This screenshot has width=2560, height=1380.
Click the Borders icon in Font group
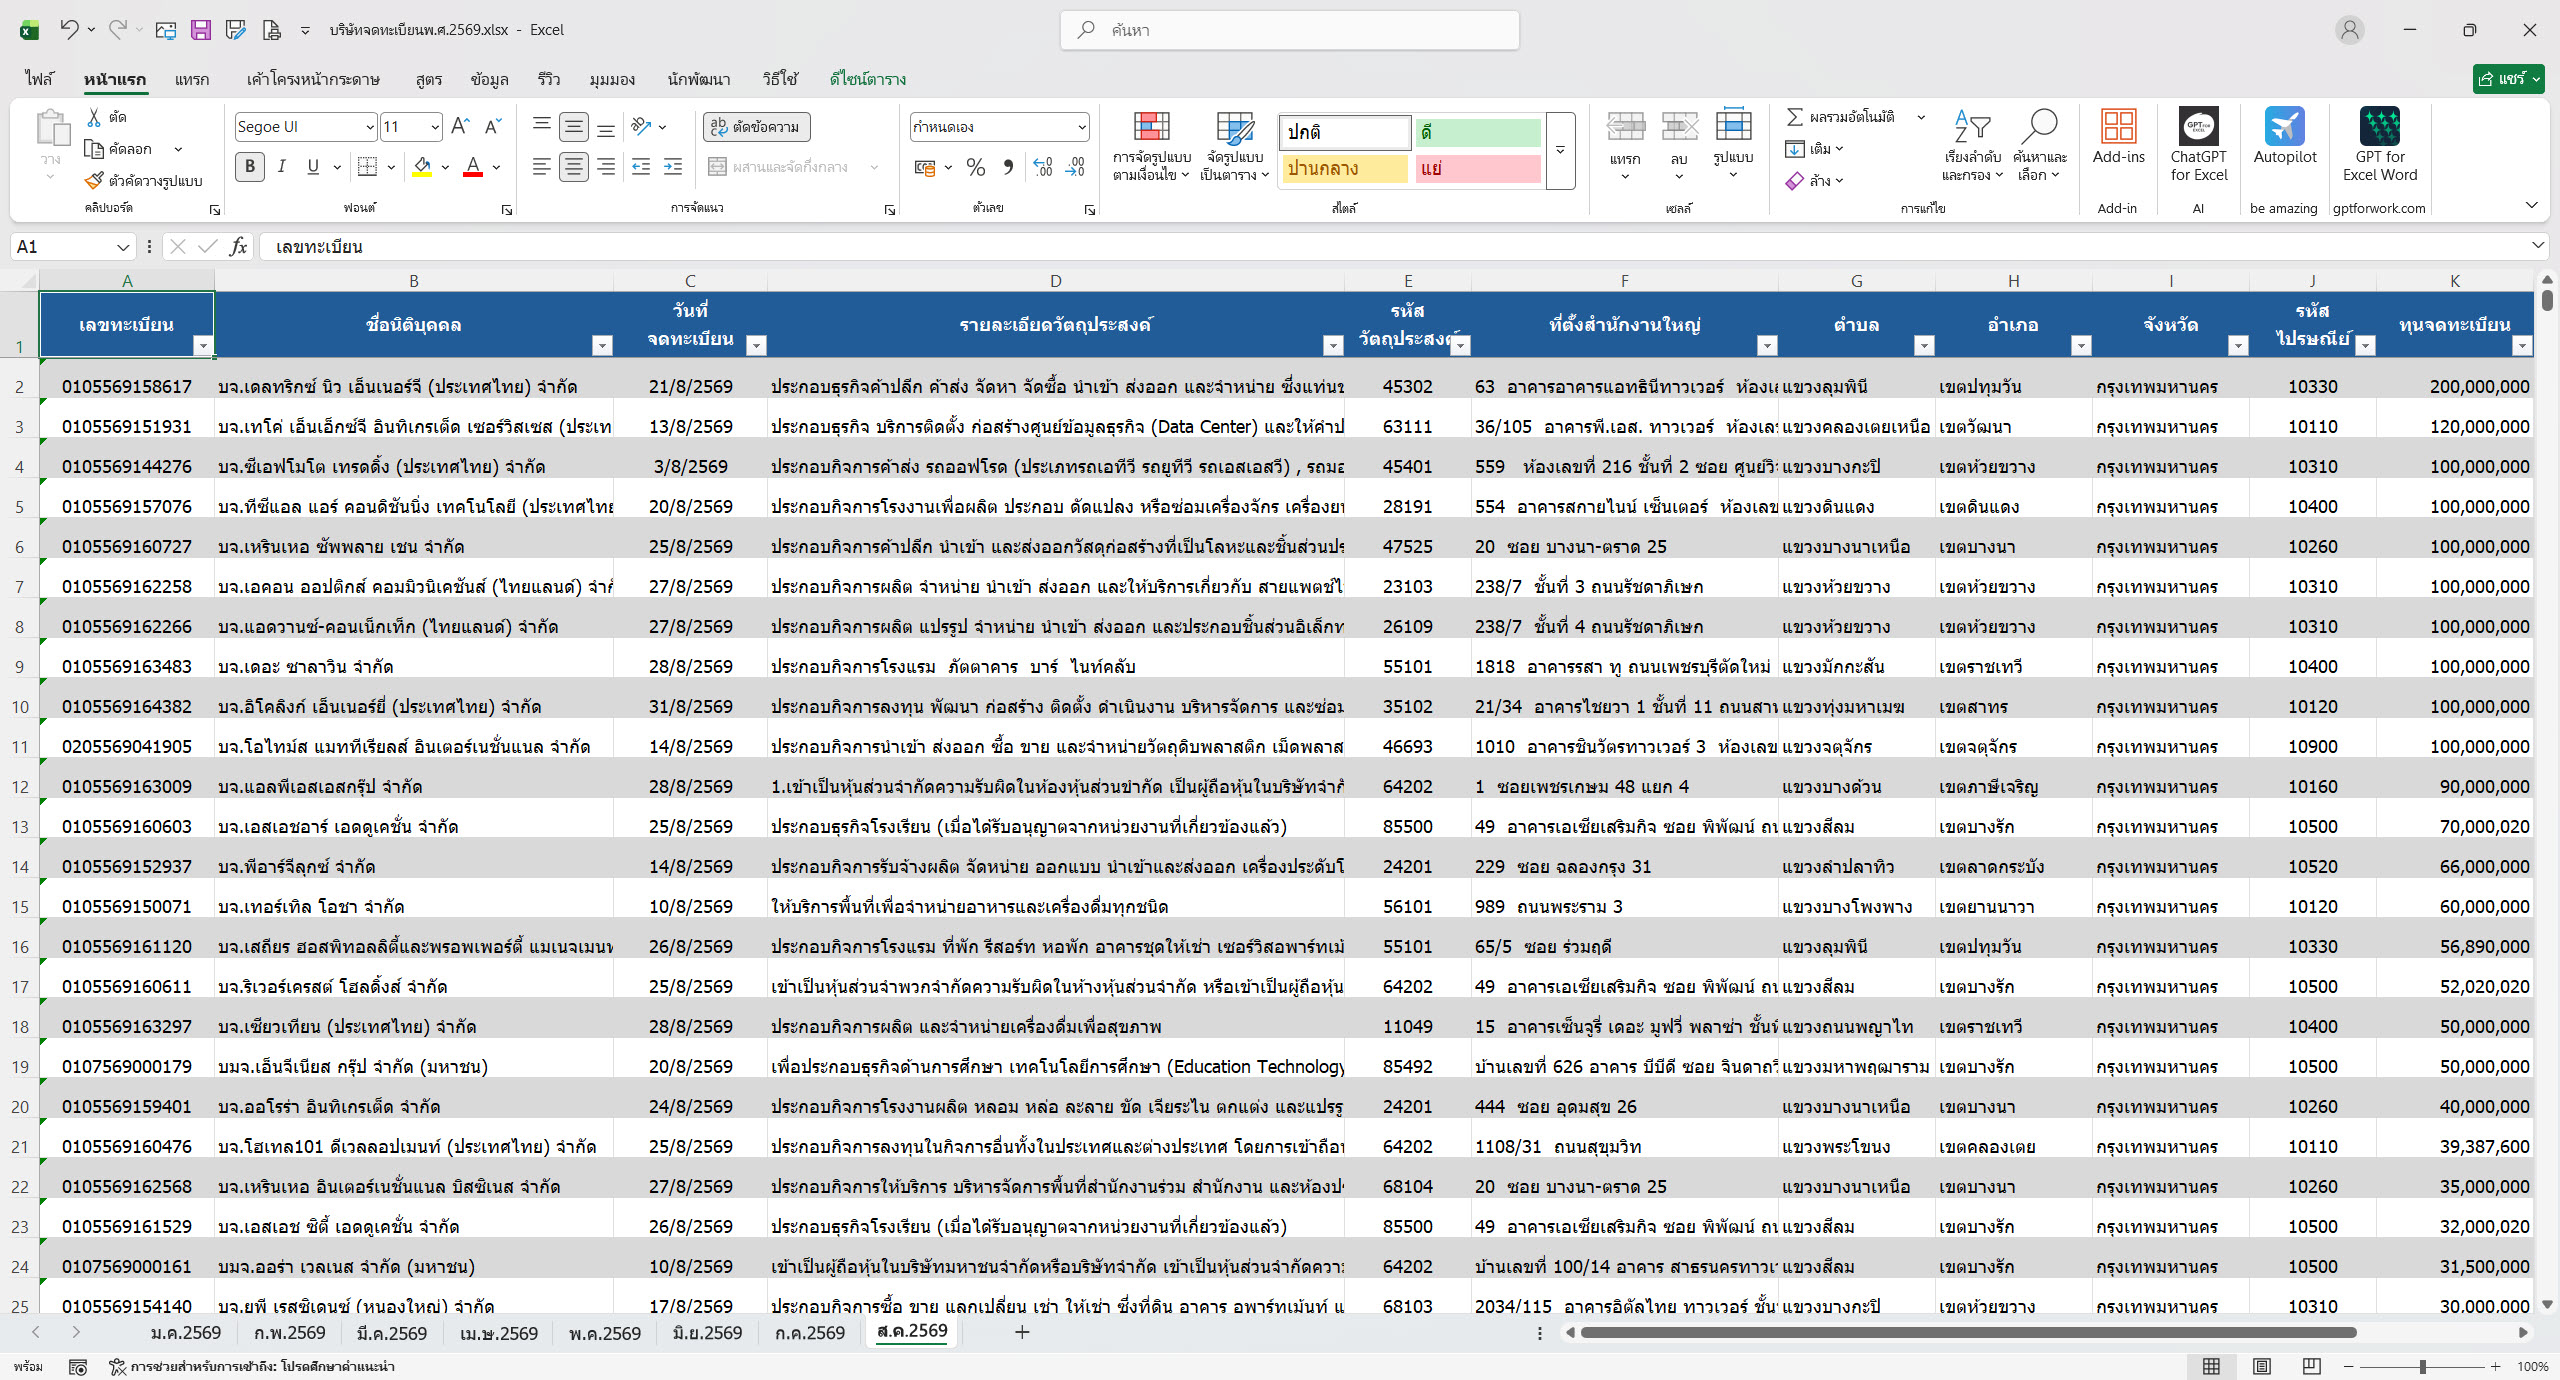pos(367,167)
